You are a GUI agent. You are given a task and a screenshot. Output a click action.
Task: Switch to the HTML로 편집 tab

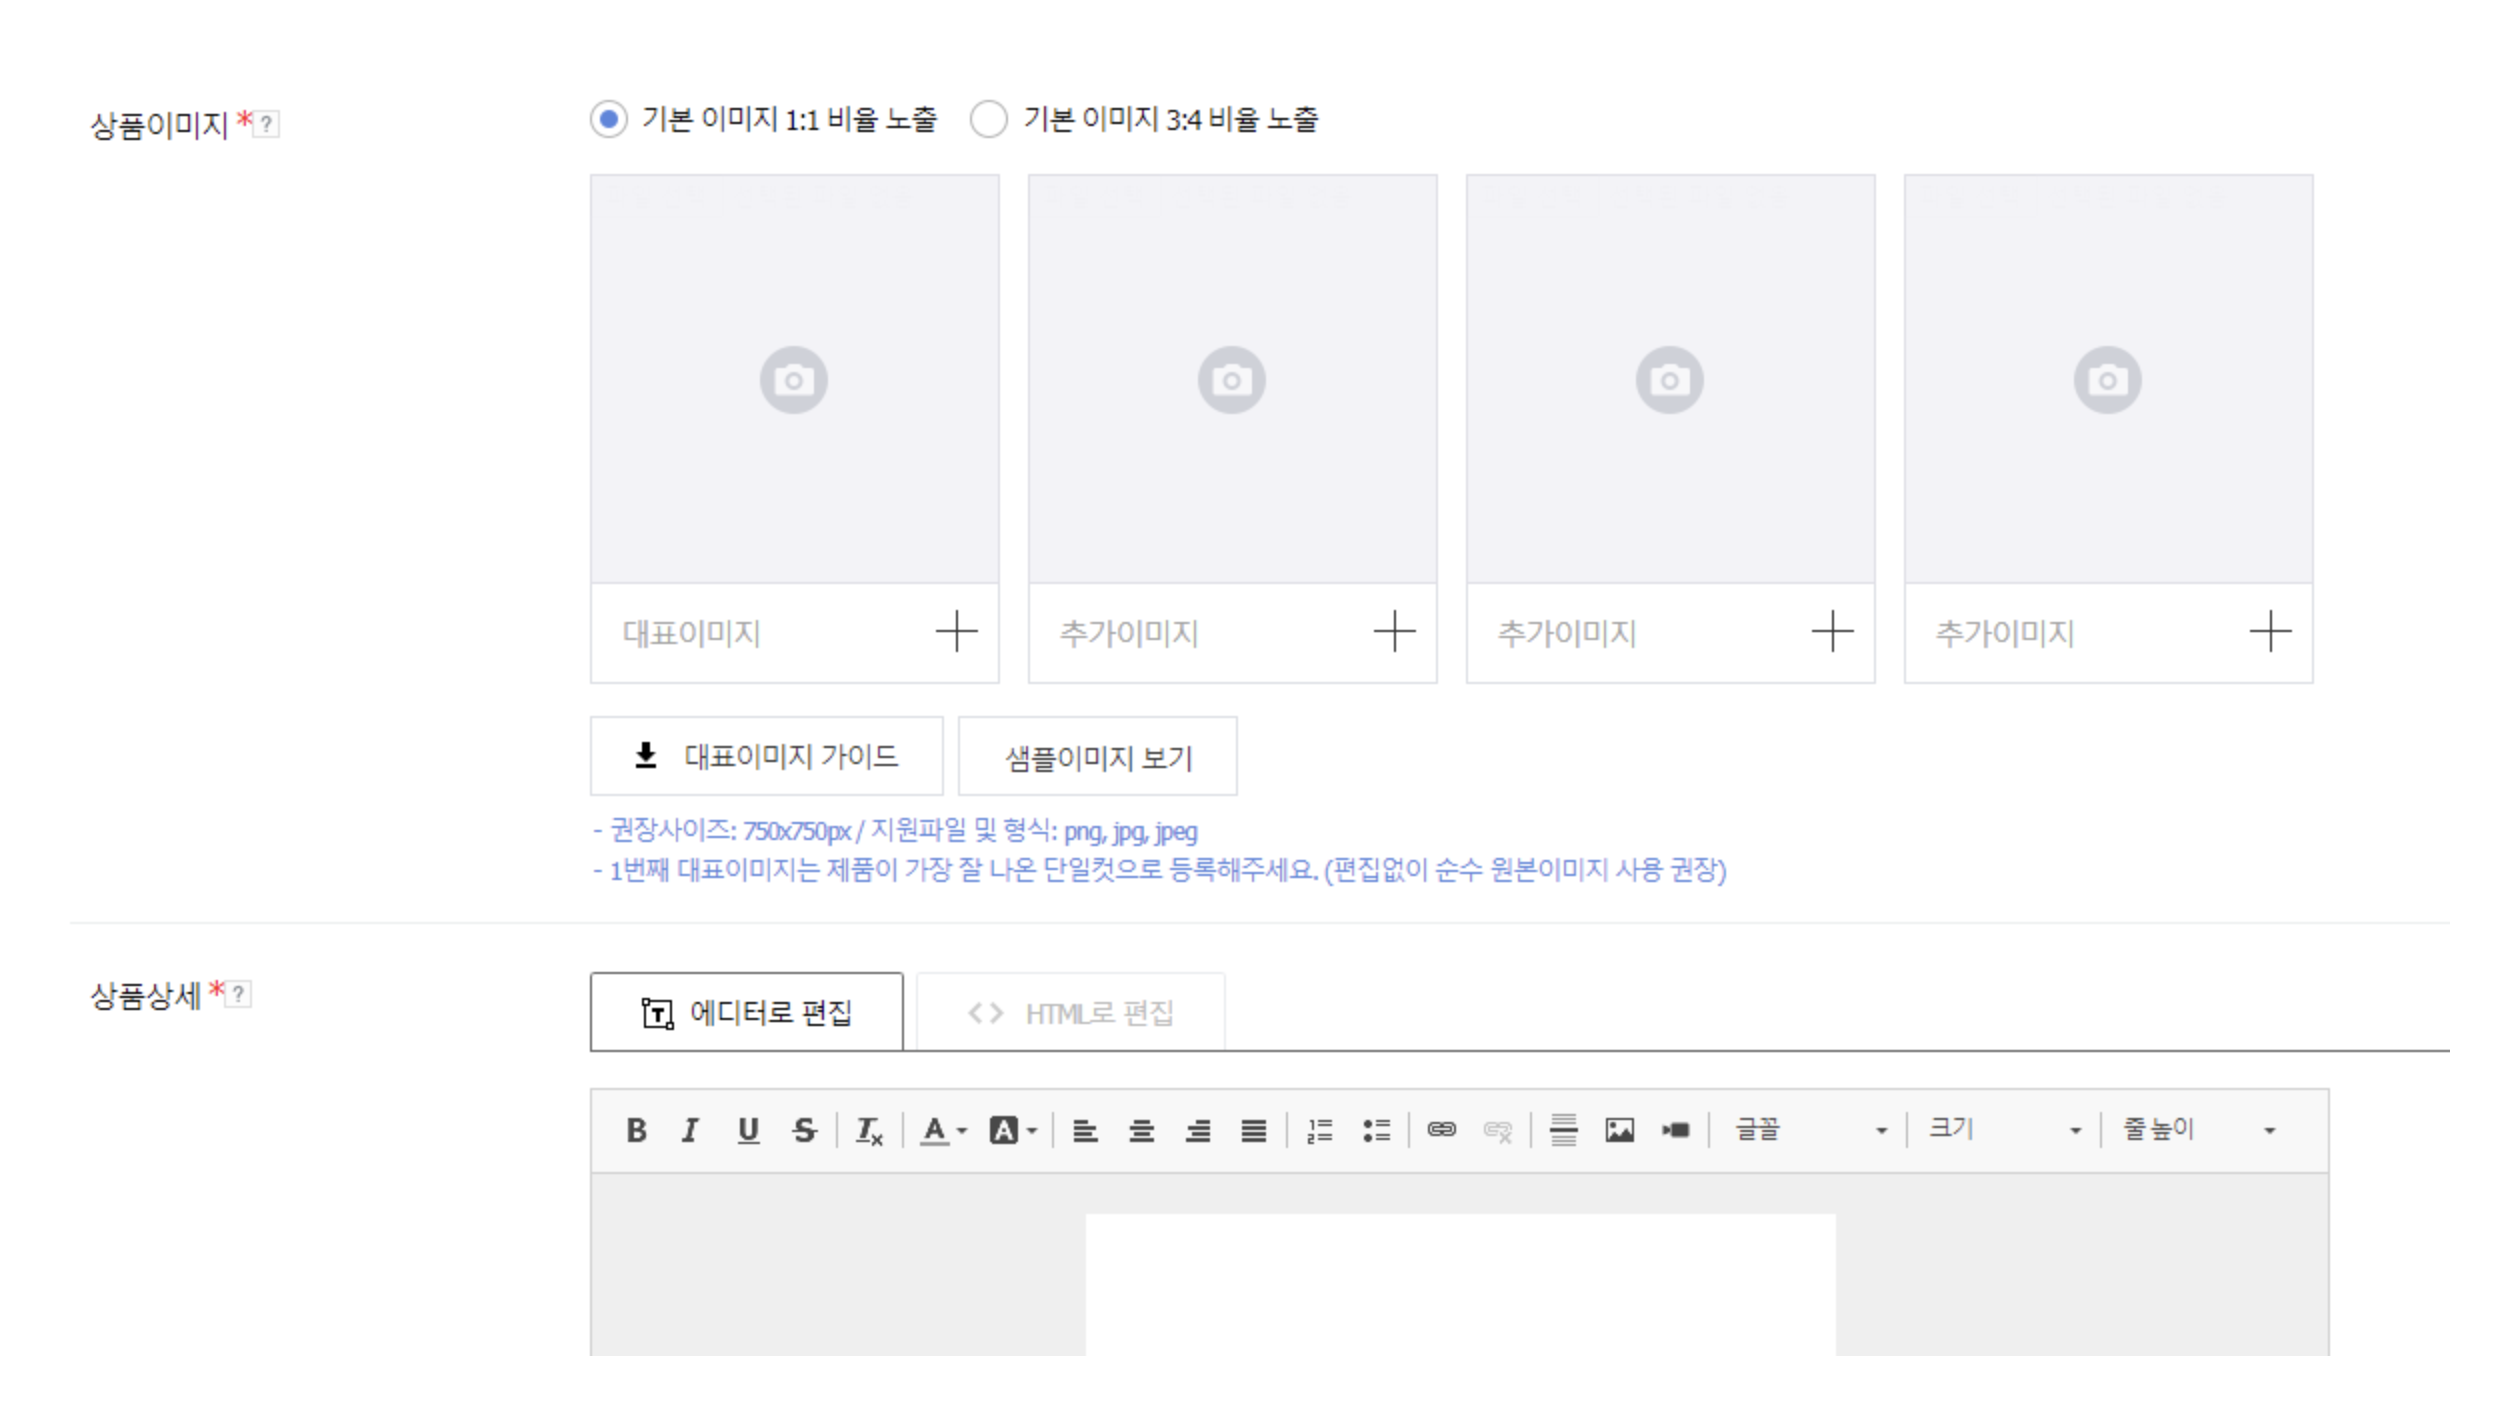pyautogui.click(x=1070, y=1013)
